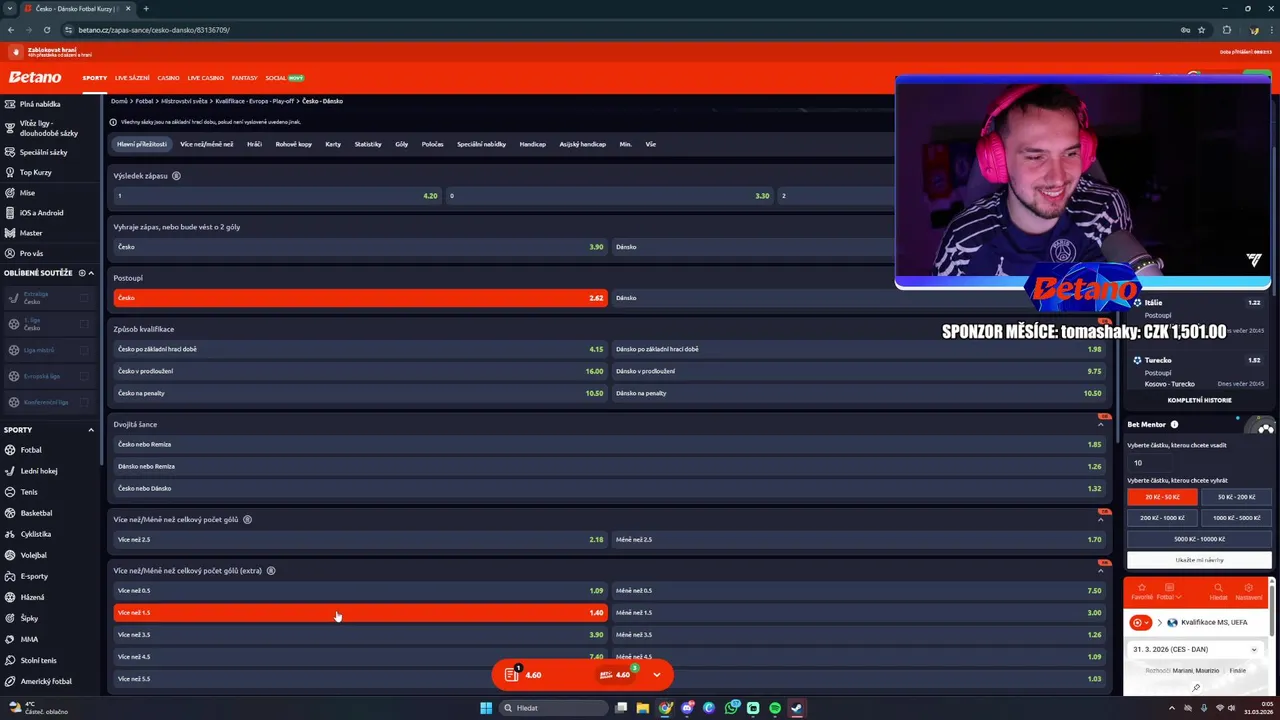Open the Fotbal dropdown in the stats widget
This screenshot has height=720, width=1280.
tap(1169, 592)
